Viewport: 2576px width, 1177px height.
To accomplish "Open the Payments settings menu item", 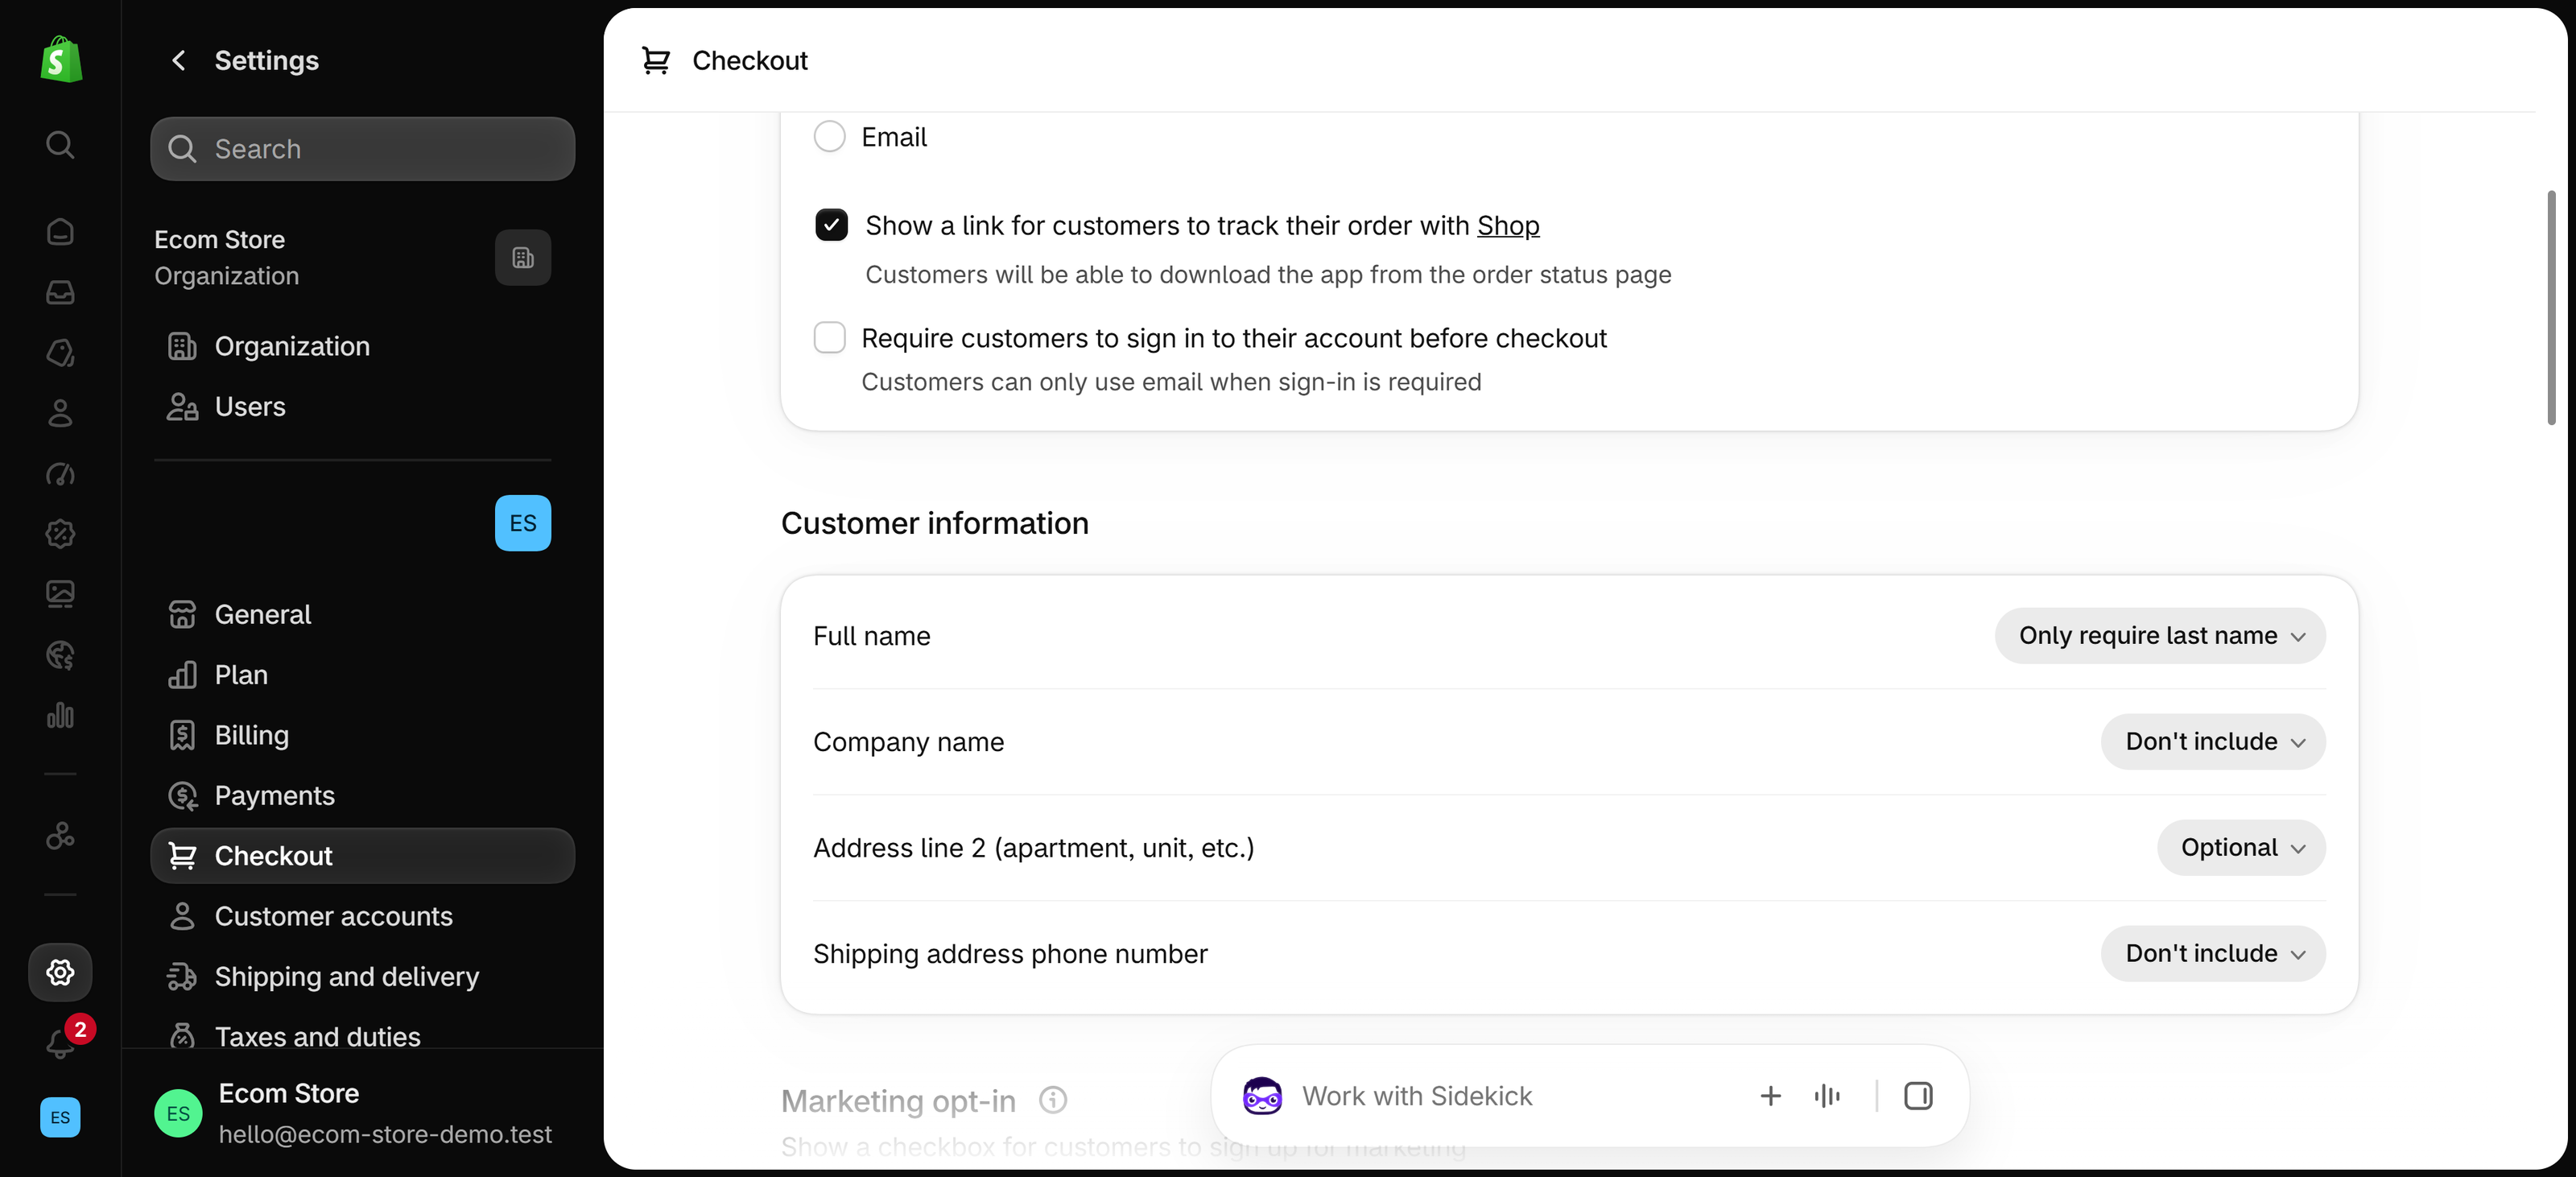I will click(362, 796).
